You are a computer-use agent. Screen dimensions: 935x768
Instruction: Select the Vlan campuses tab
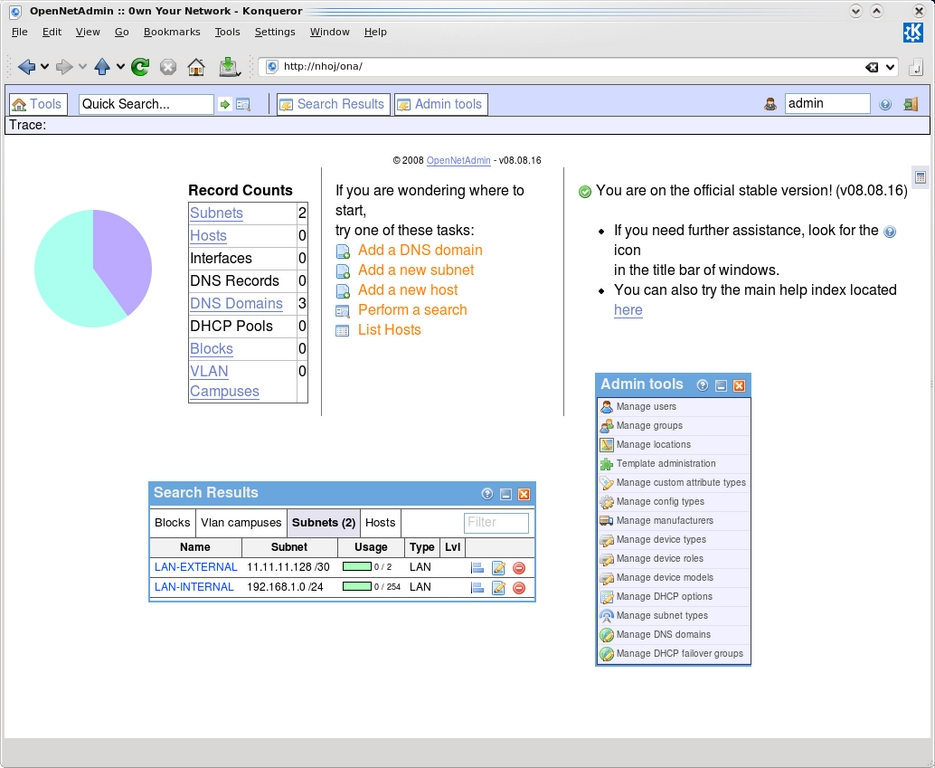pos(241,522)
